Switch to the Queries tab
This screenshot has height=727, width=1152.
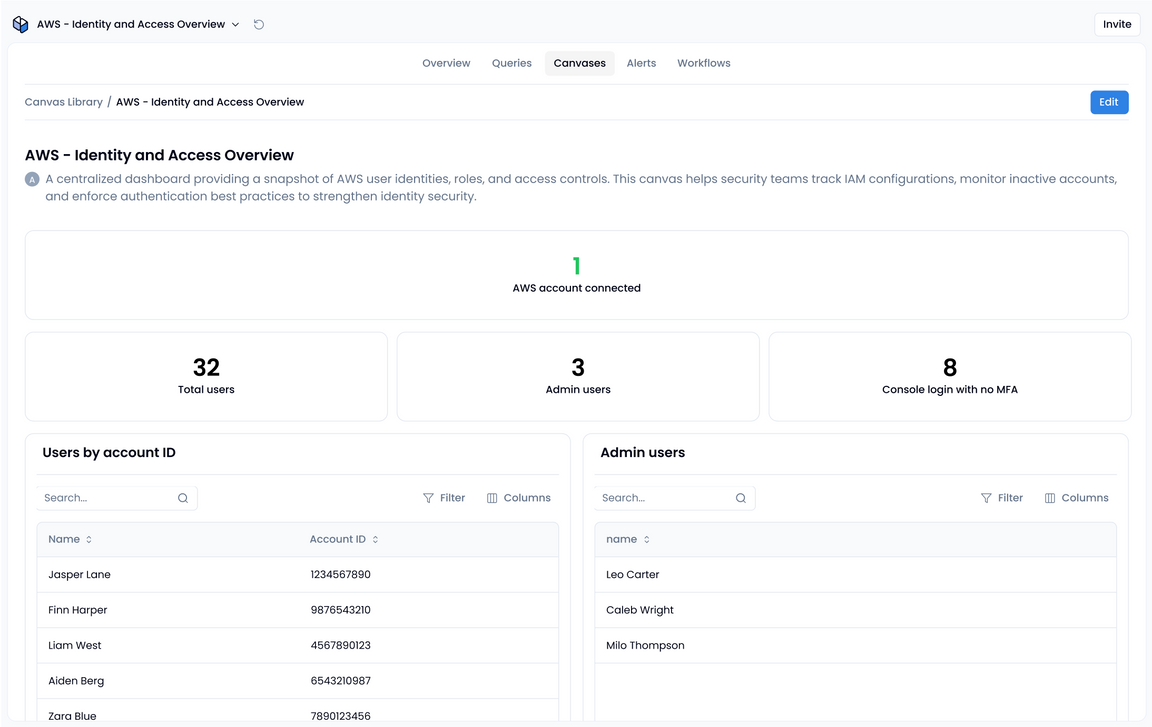pos(511,63)
